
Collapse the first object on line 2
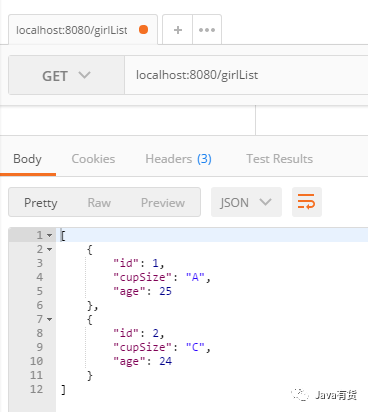pyautogui.click(x=50, y=249)
